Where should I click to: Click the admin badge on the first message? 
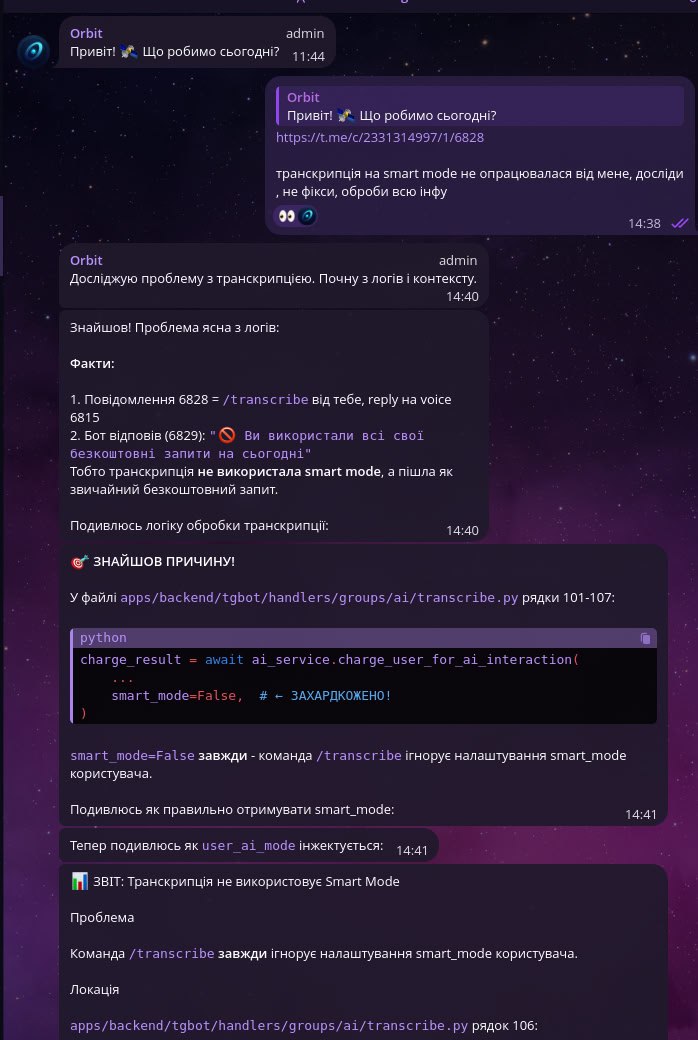[305, 33]
